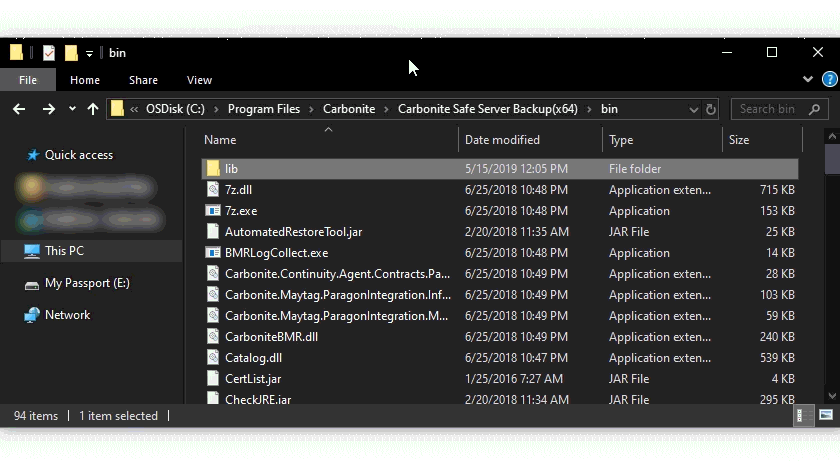This screenshot has height=464, width=840.
Task: Switch to Large icons view in status bar
Action: click(x=826, y=415)
